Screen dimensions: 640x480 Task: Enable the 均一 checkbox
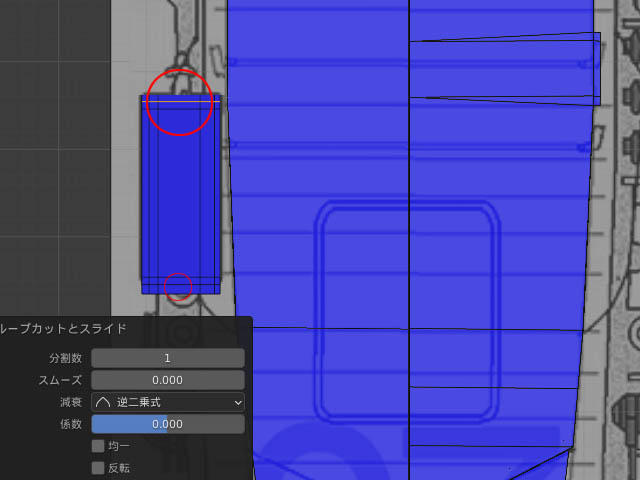click(x=98, y=446)
